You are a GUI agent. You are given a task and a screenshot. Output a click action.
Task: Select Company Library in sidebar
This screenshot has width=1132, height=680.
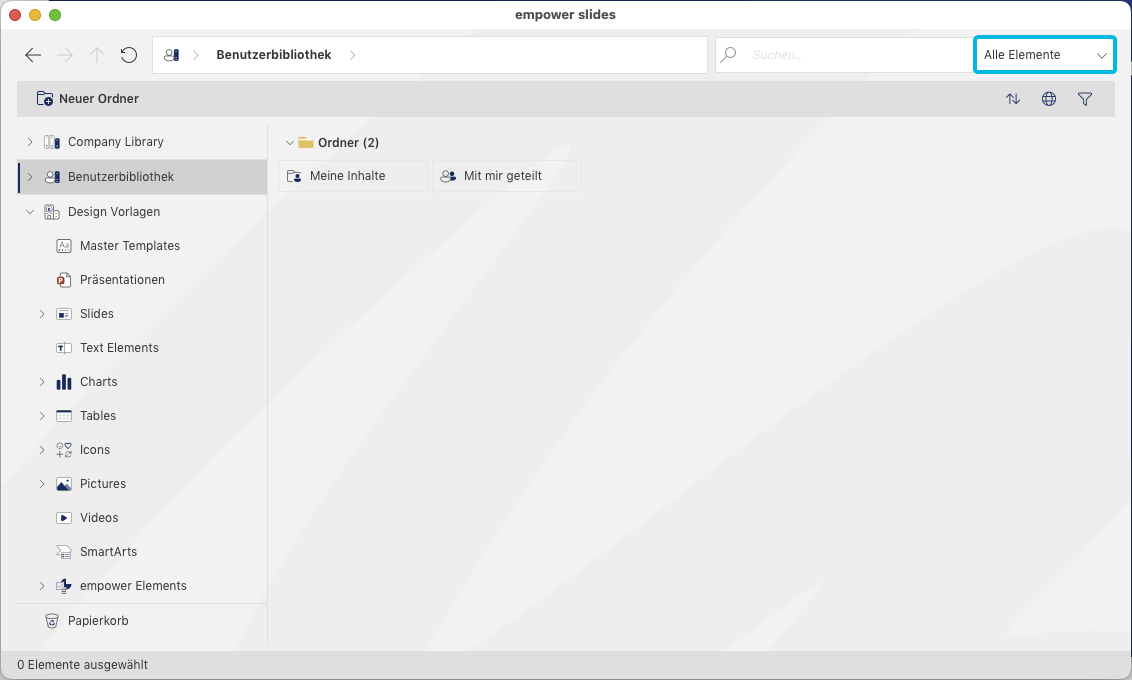tap(116, 142)
